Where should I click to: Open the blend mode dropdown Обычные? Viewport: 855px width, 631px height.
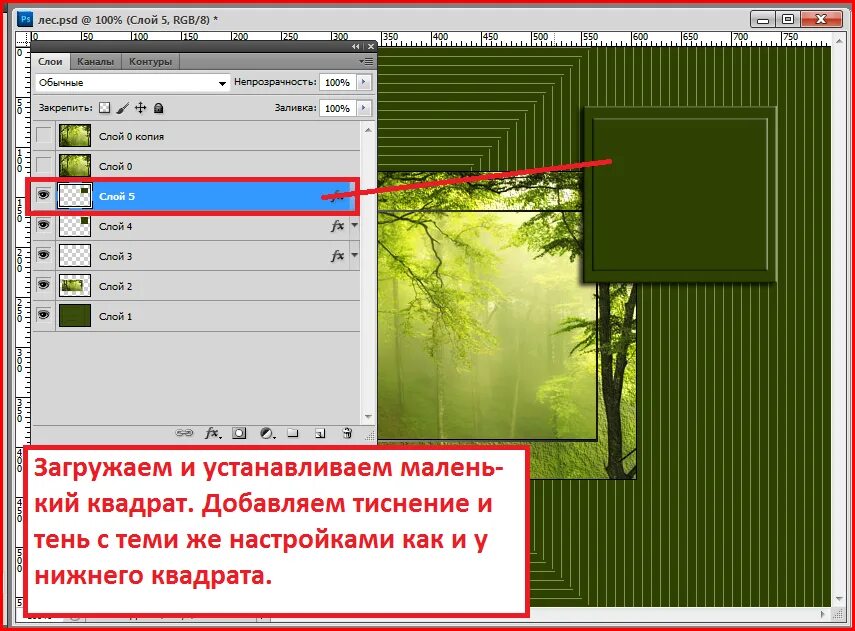click(132, 83)
